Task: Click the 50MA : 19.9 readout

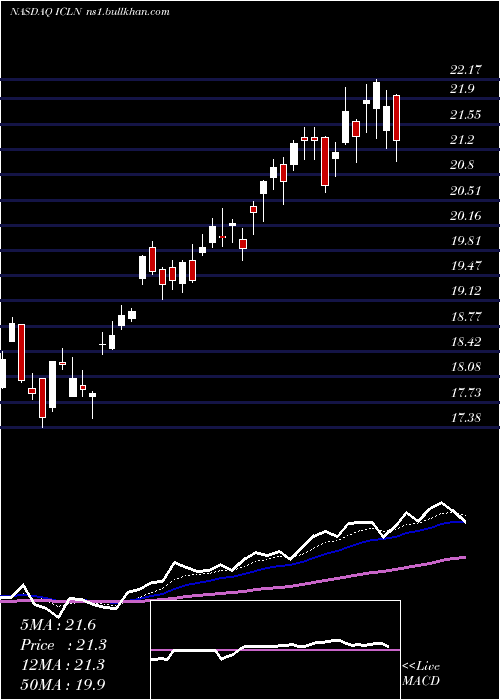Action: click(63, 684)
